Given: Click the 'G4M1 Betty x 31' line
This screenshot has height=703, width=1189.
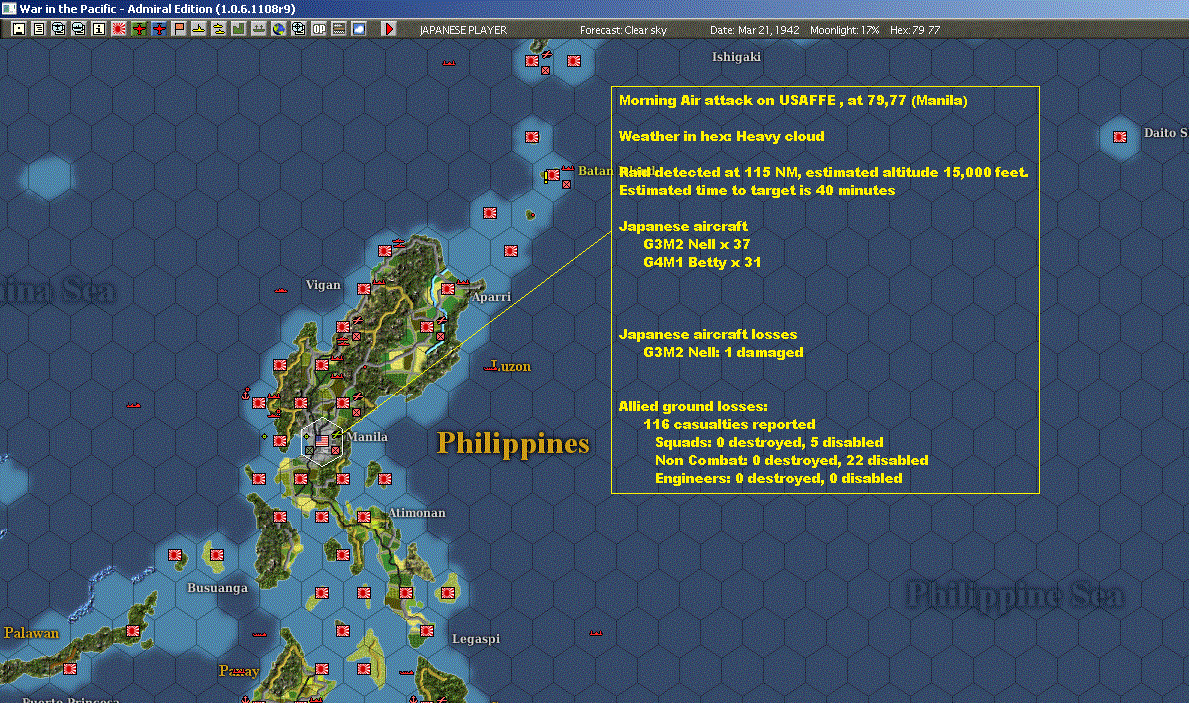Looking at the screenshot, I should [x=702, y=262].
